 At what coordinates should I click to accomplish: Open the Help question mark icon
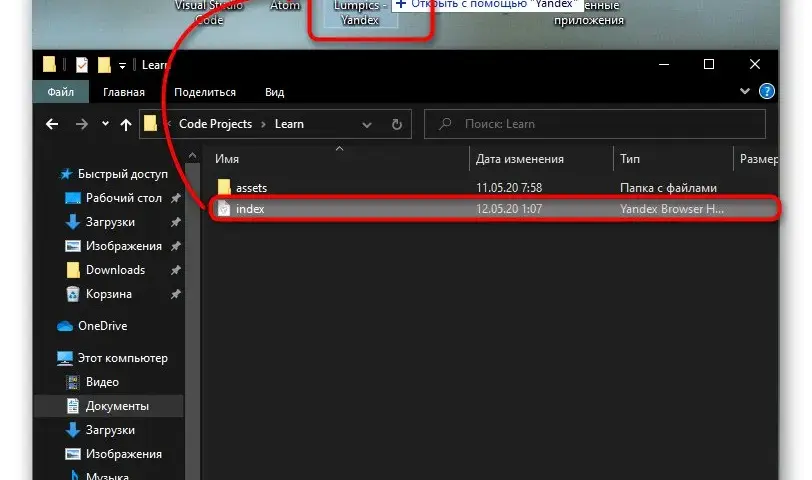point(766,92)
